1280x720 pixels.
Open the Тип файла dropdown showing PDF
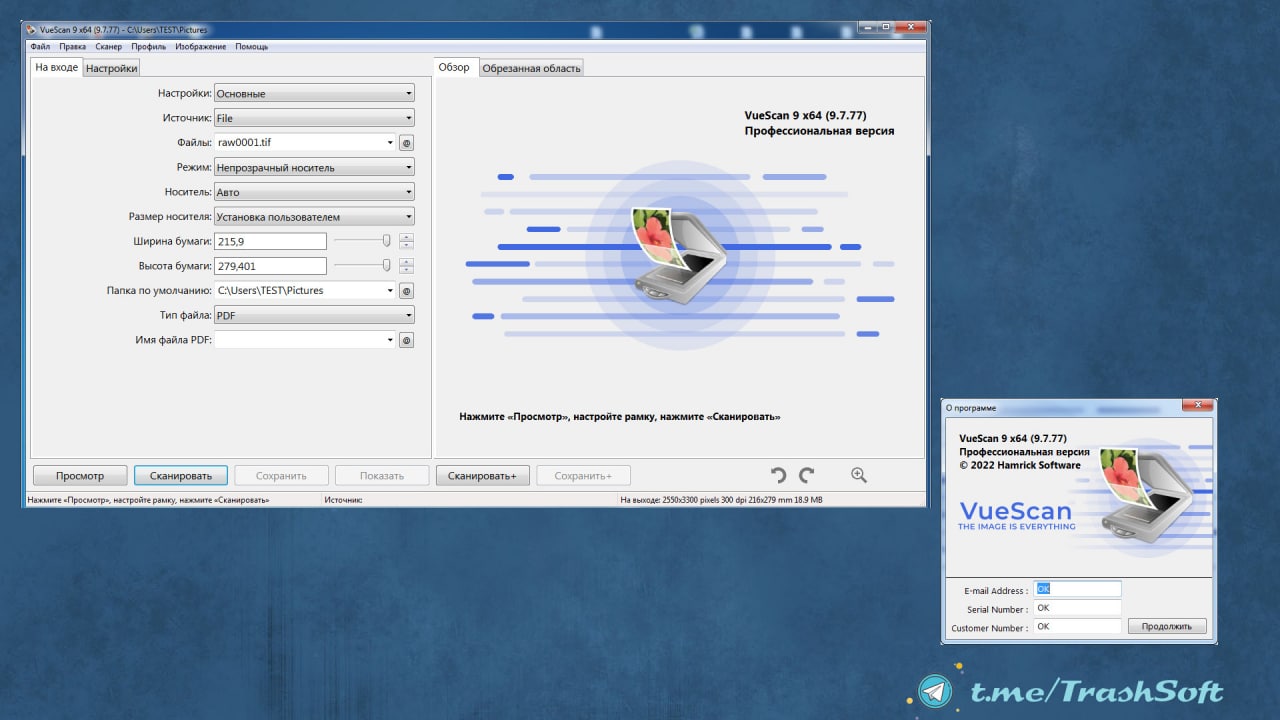[x=314, y=315]
